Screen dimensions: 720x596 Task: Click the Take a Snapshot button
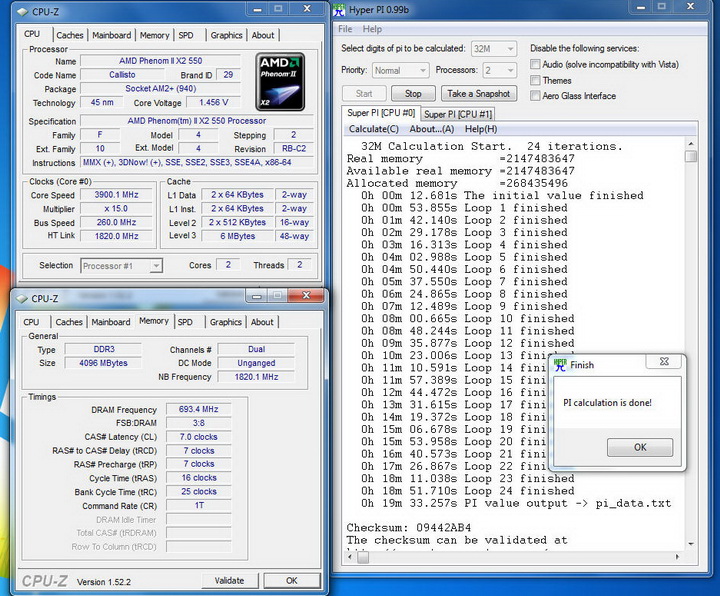pyautogui.click(x=478, y=94)
